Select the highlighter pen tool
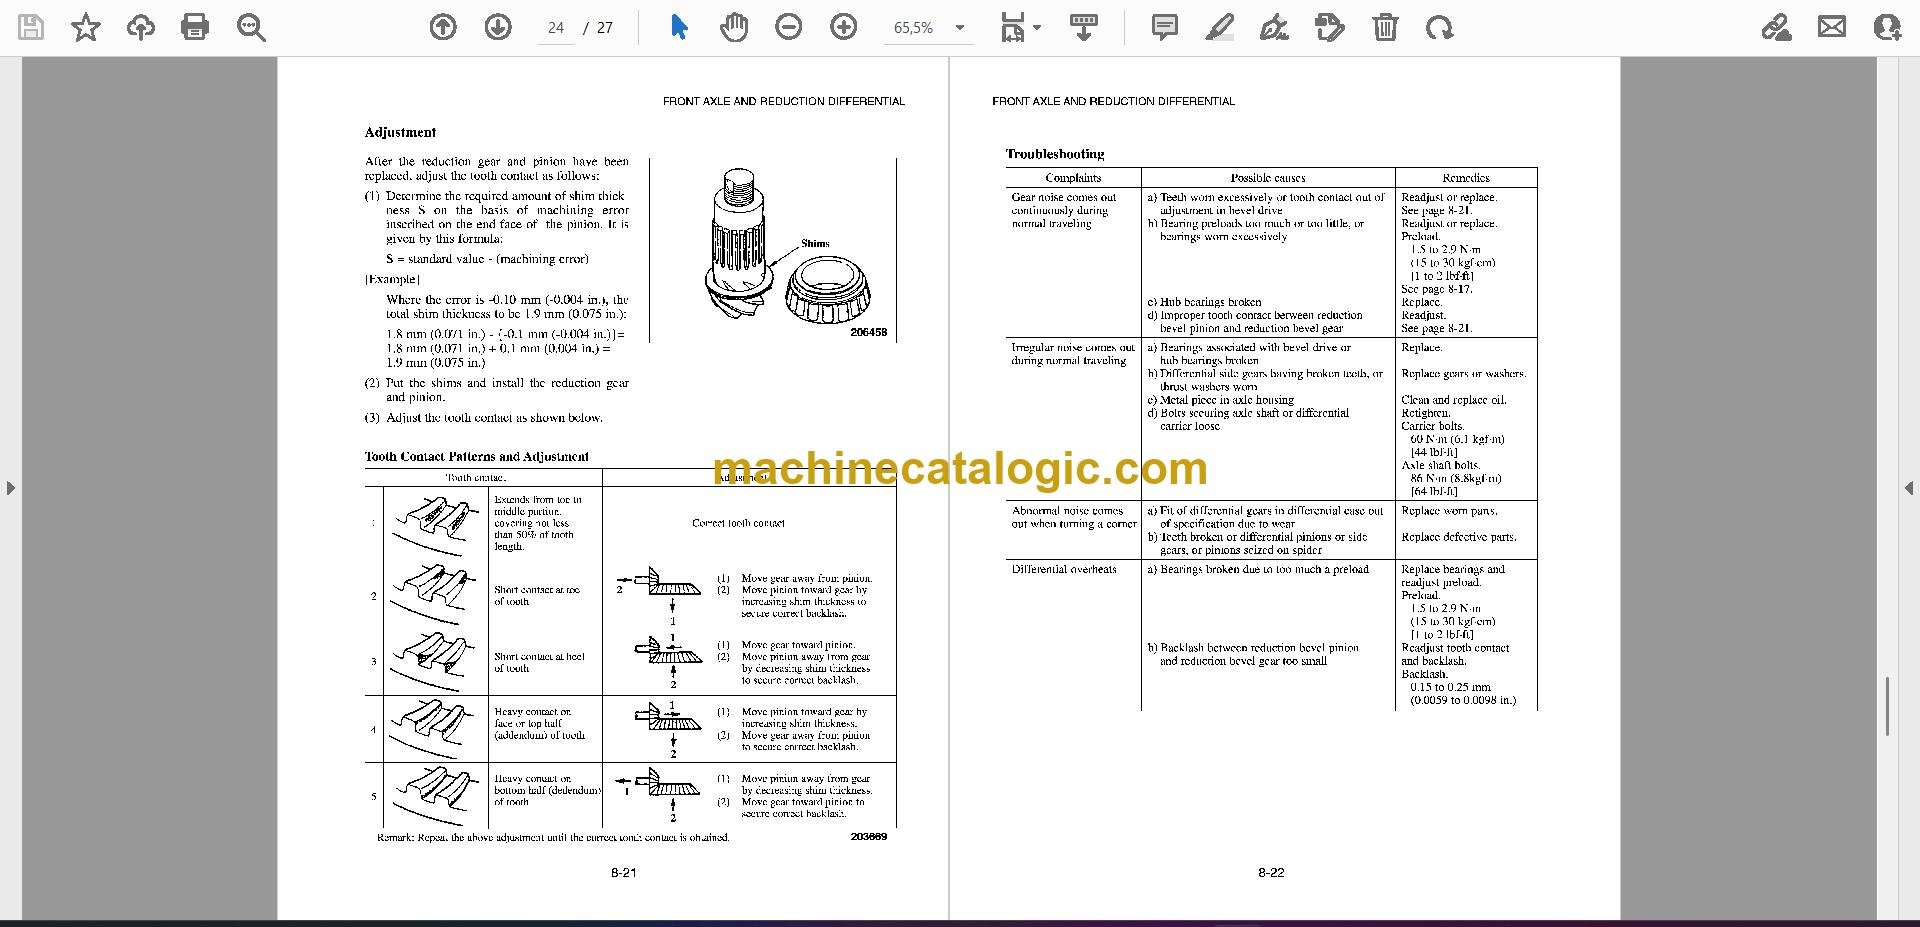The image size is (1920, 927). pos(1220,28)
